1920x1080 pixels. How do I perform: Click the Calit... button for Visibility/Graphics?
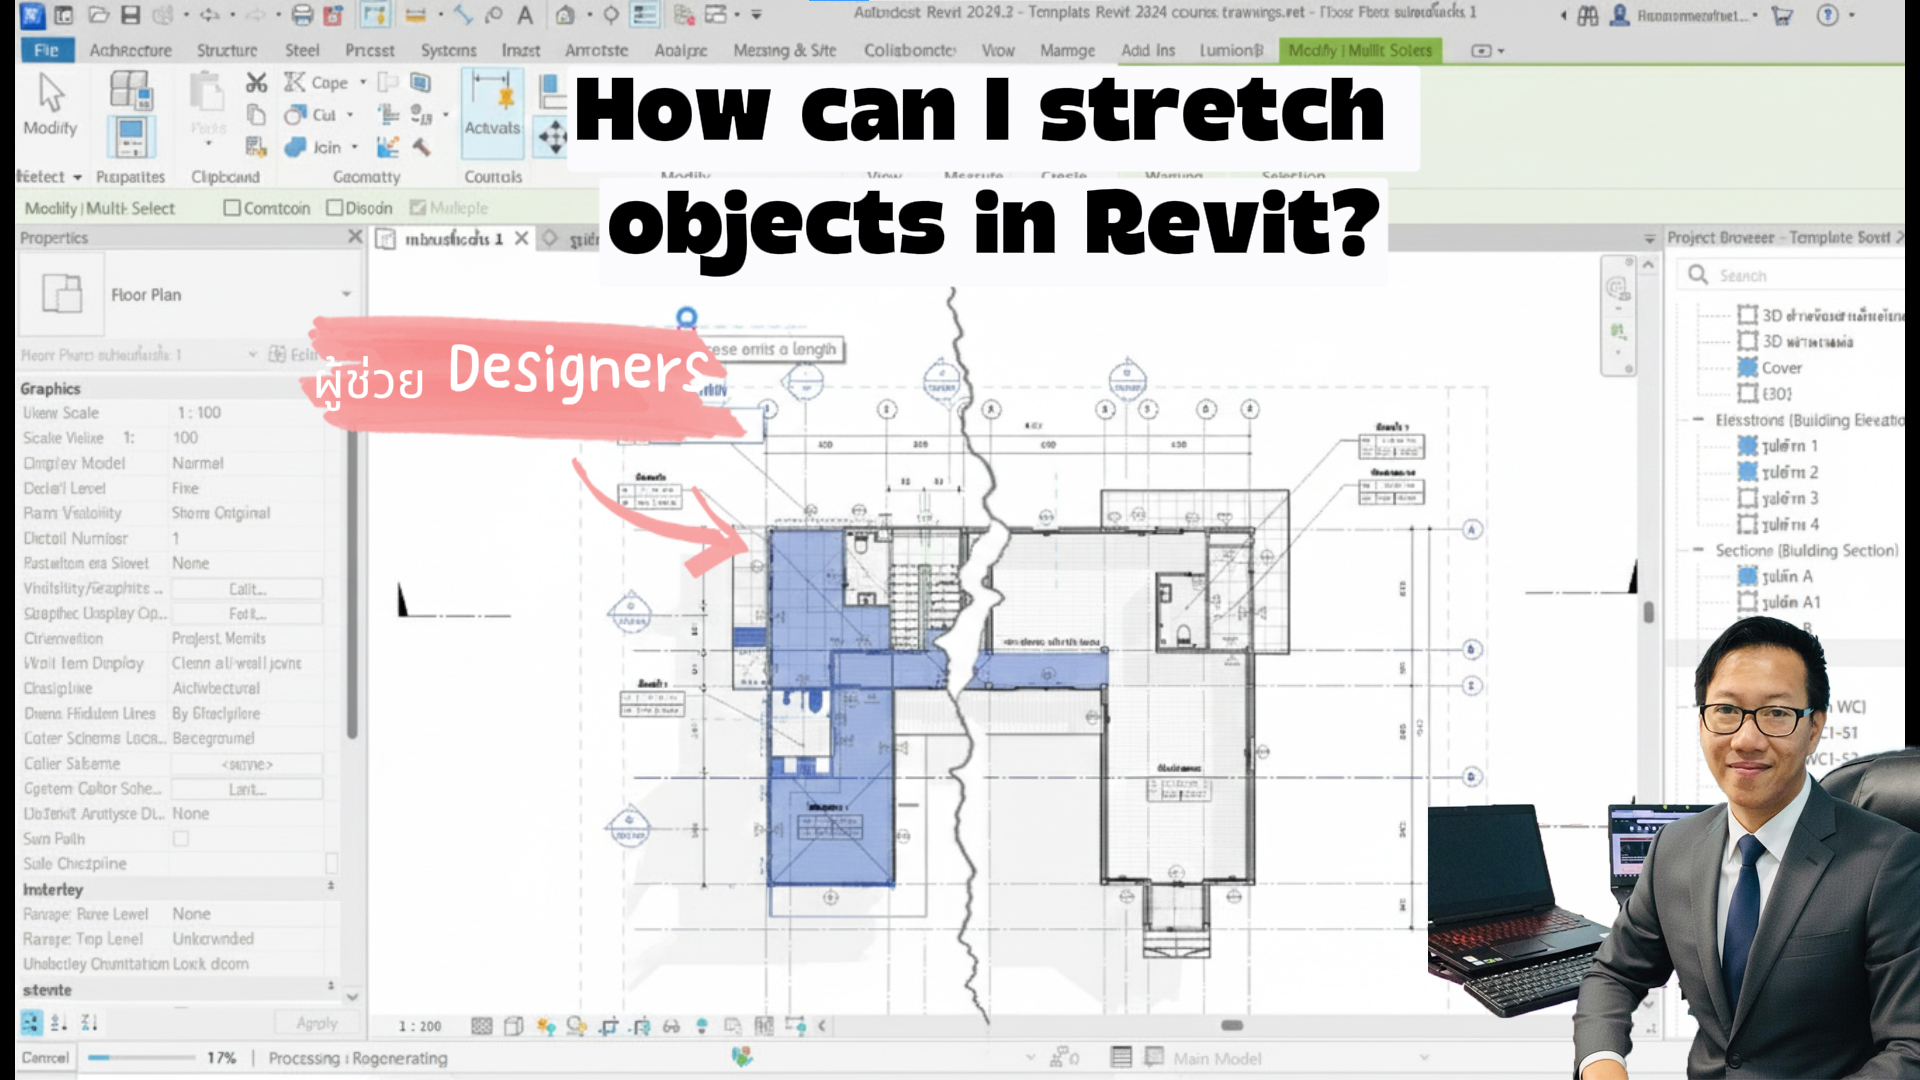(247, 589)
